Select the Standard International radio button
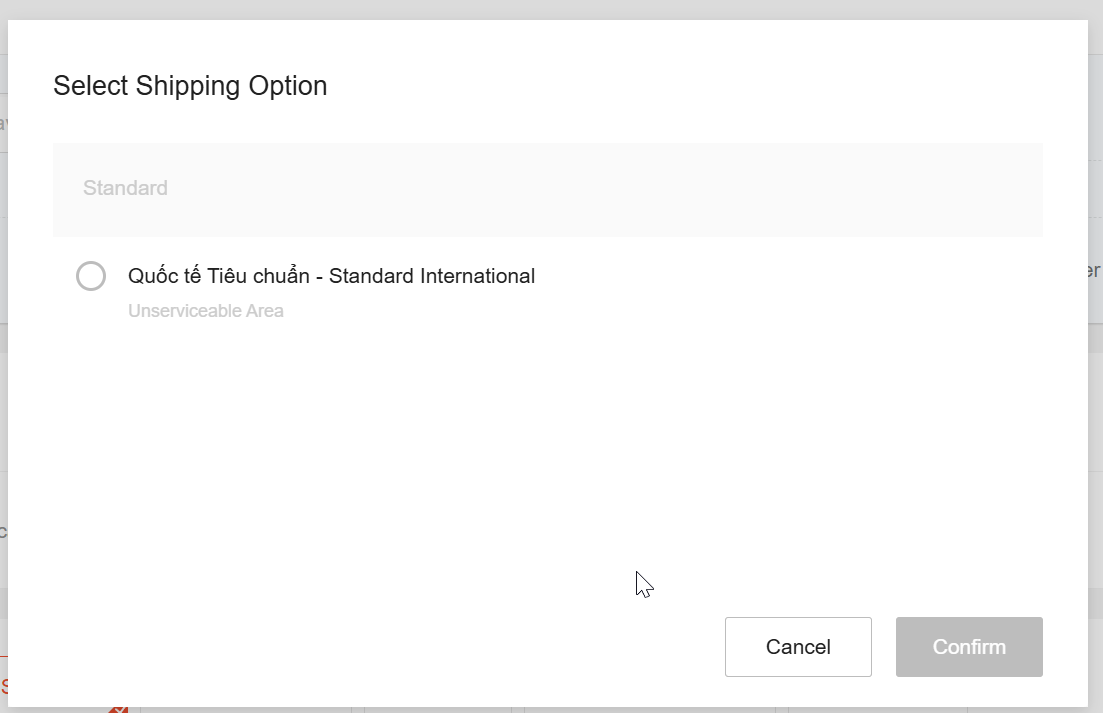Viewport: 1103px width, 713px height. point(91,276)
